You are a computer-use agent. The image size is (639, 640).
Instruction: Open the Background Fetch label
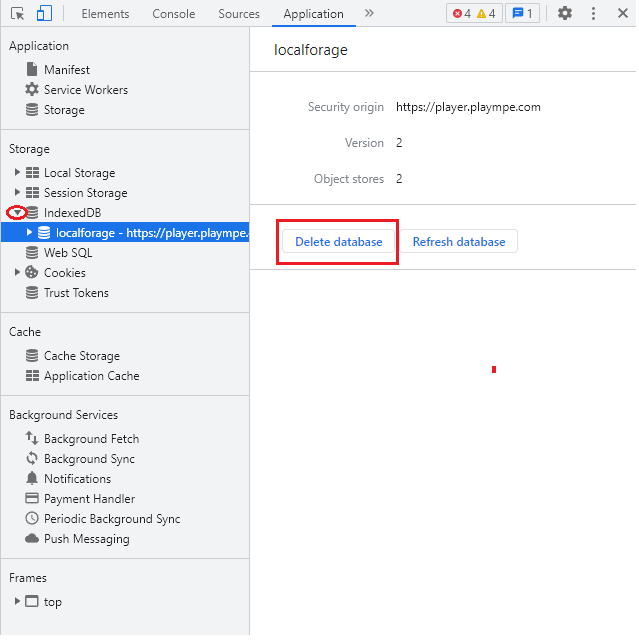(92, 441)
